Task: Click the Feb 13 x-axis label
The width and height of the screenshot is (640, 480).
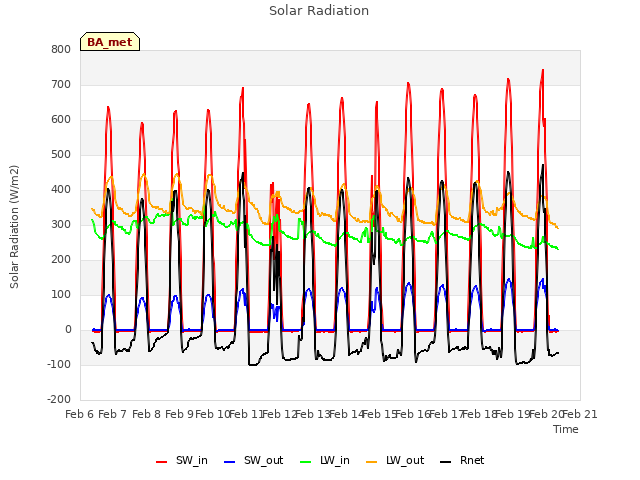Action: point(313,414)
